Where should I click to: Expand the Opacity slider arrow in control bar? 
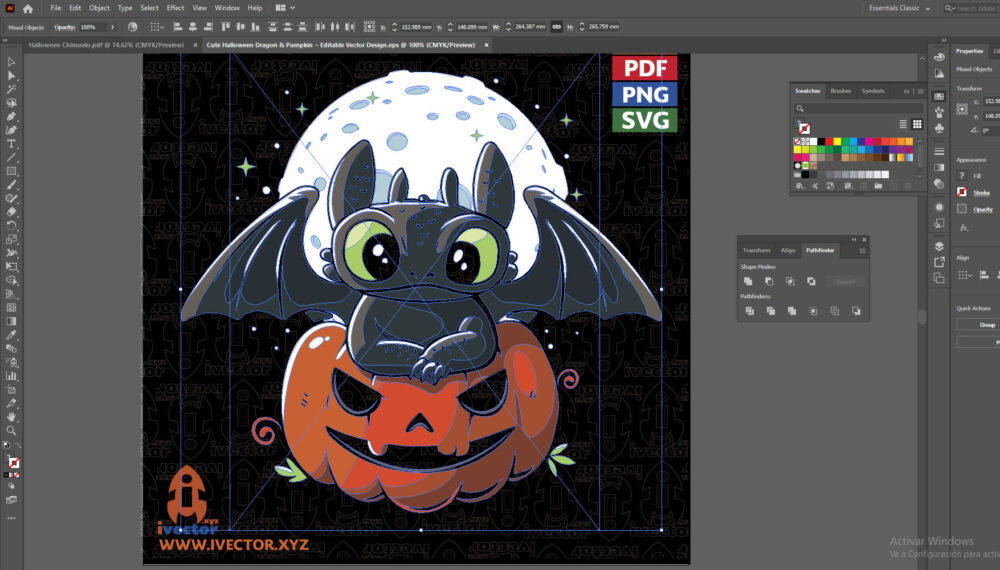pyautogui.click(x=112, y=27)
